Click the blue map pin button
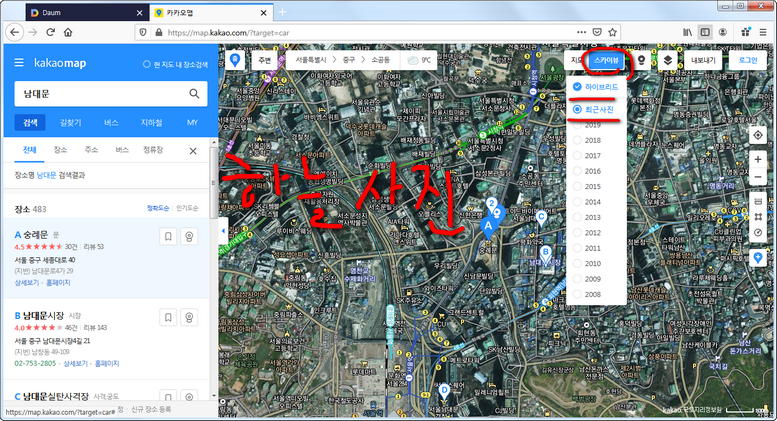The height and width of the screenshot is (421, 777). point(235,60)
